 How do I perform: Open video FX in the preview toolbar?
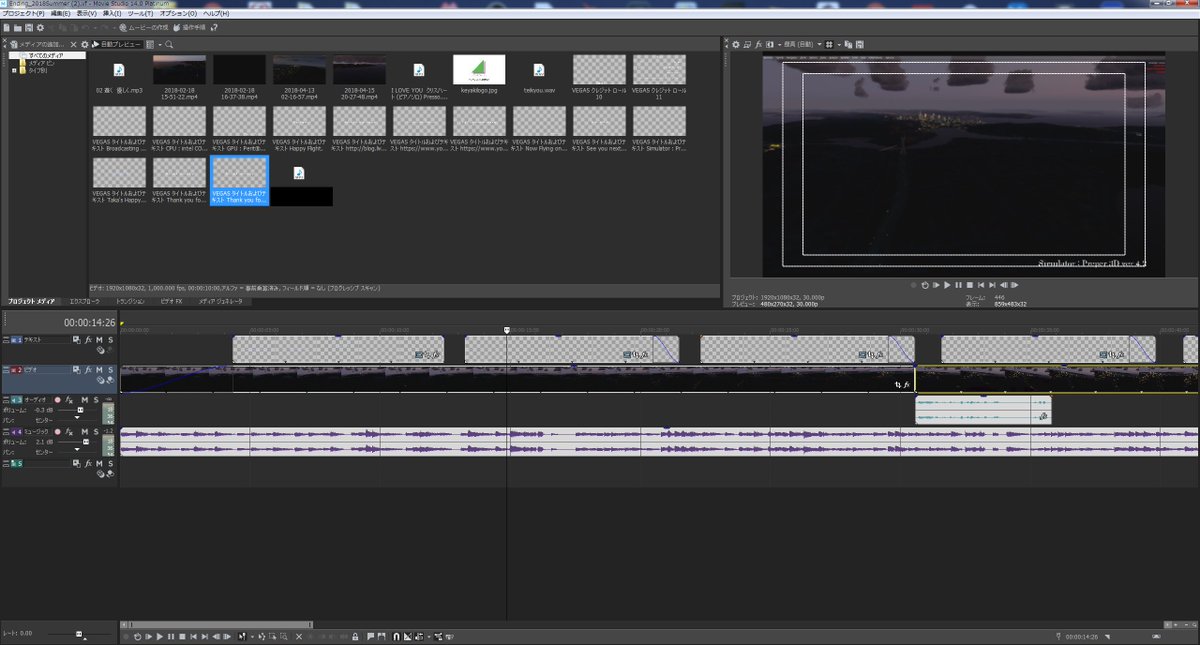tap(759, 45)
